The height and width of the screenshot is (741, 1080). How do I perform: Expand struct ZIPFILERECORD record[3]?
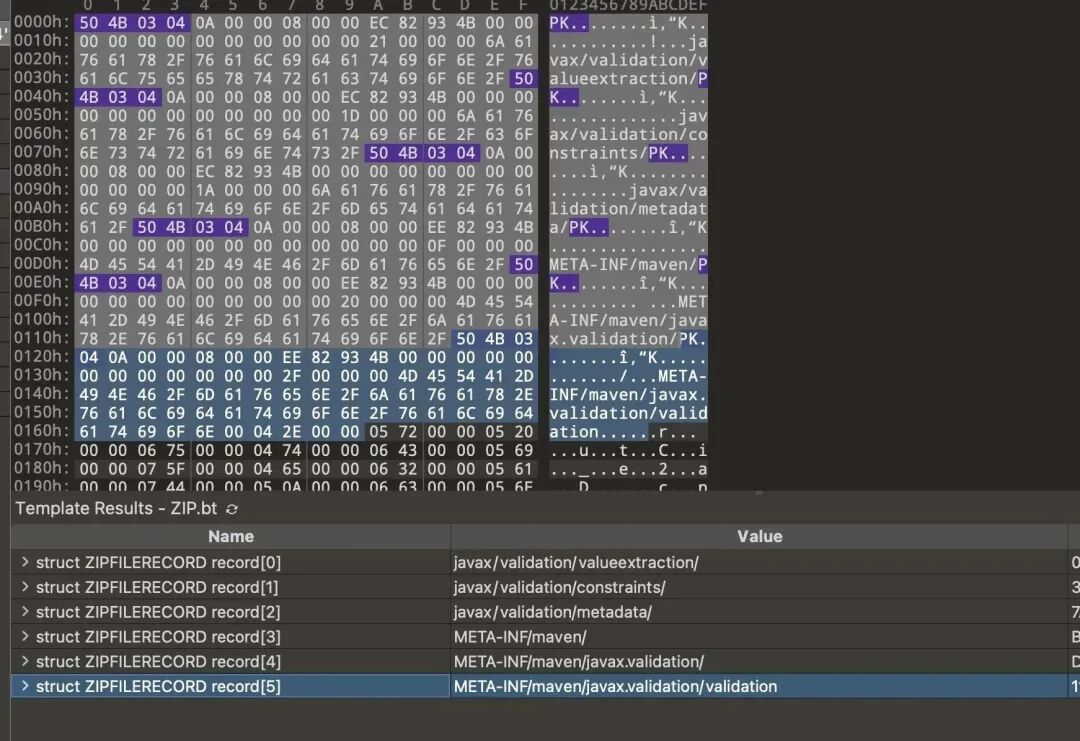[25, 636]
